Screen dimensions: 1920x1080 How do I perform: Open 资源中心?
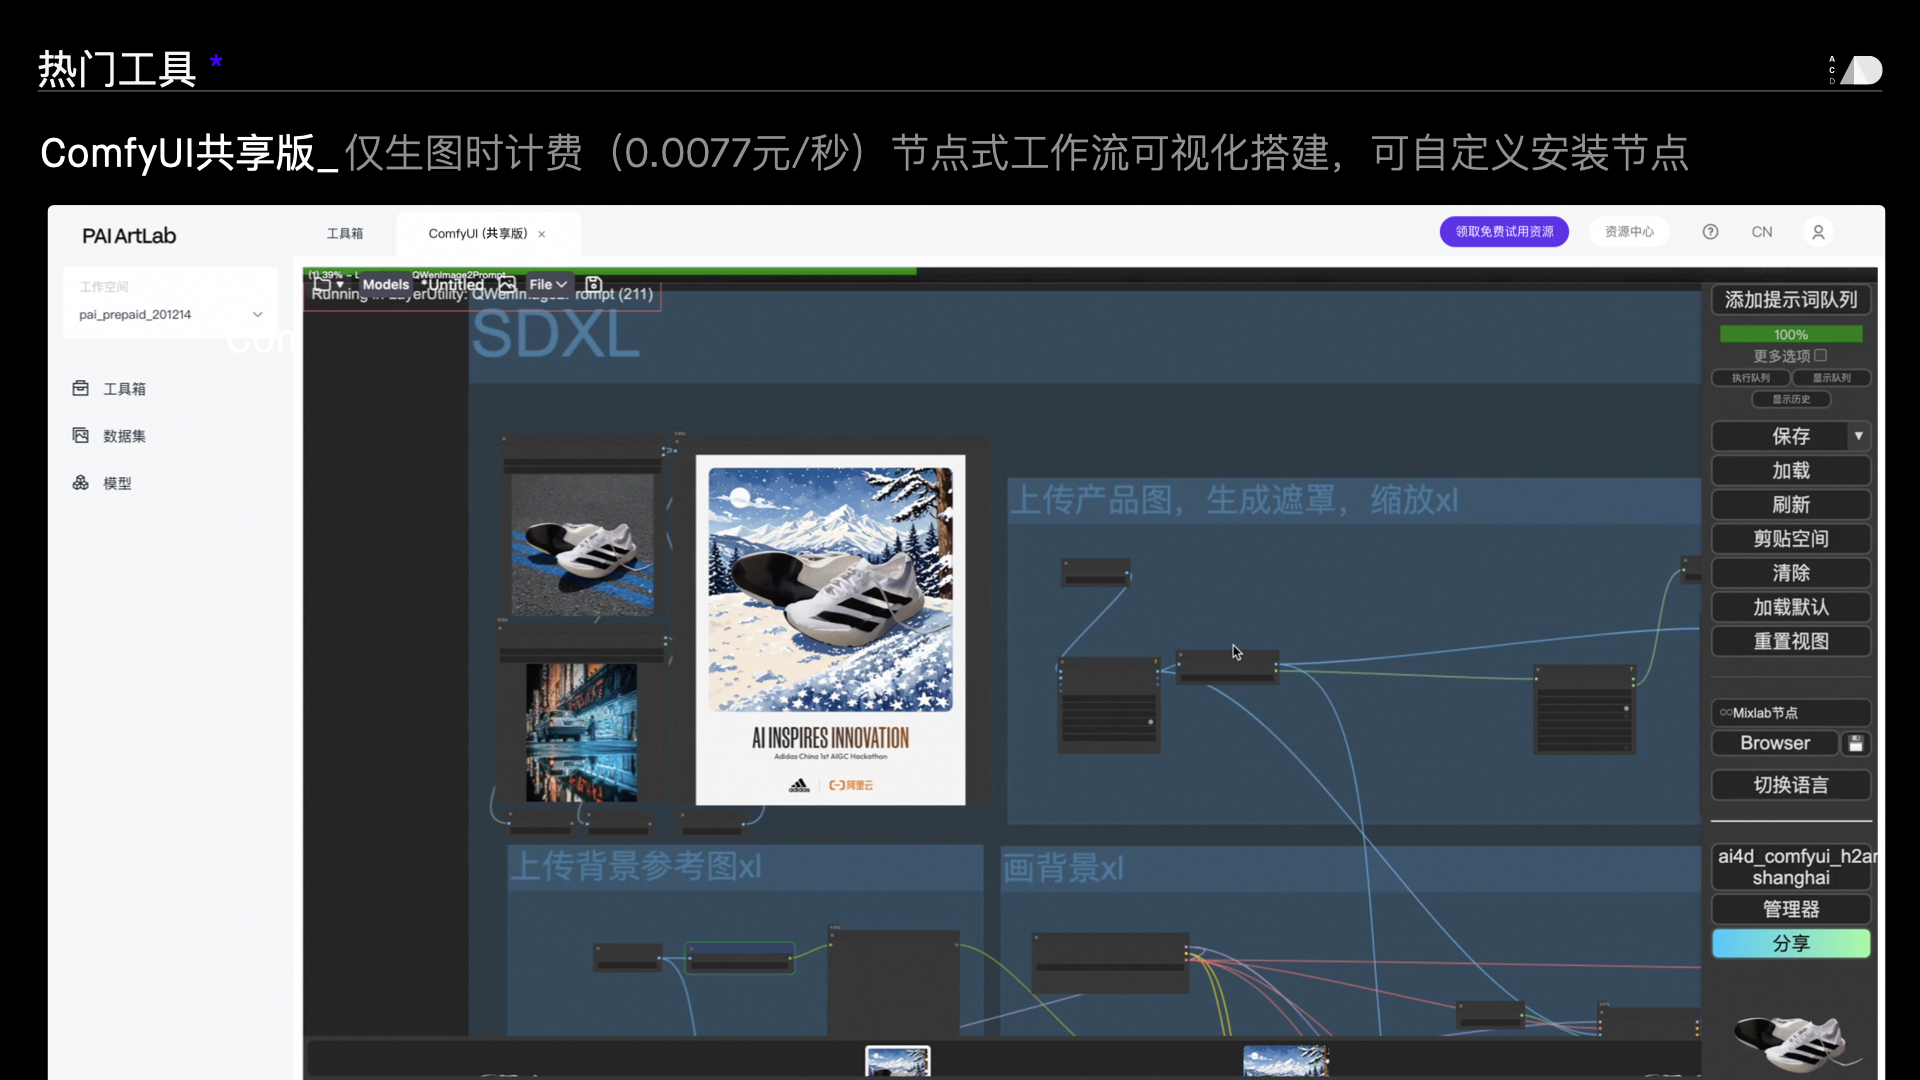pyautogui.click(x=1629, y=232)
